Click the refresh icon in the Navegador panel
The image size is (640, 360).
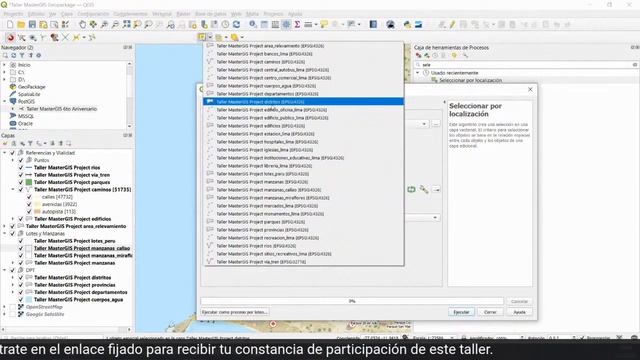(13, 56)
